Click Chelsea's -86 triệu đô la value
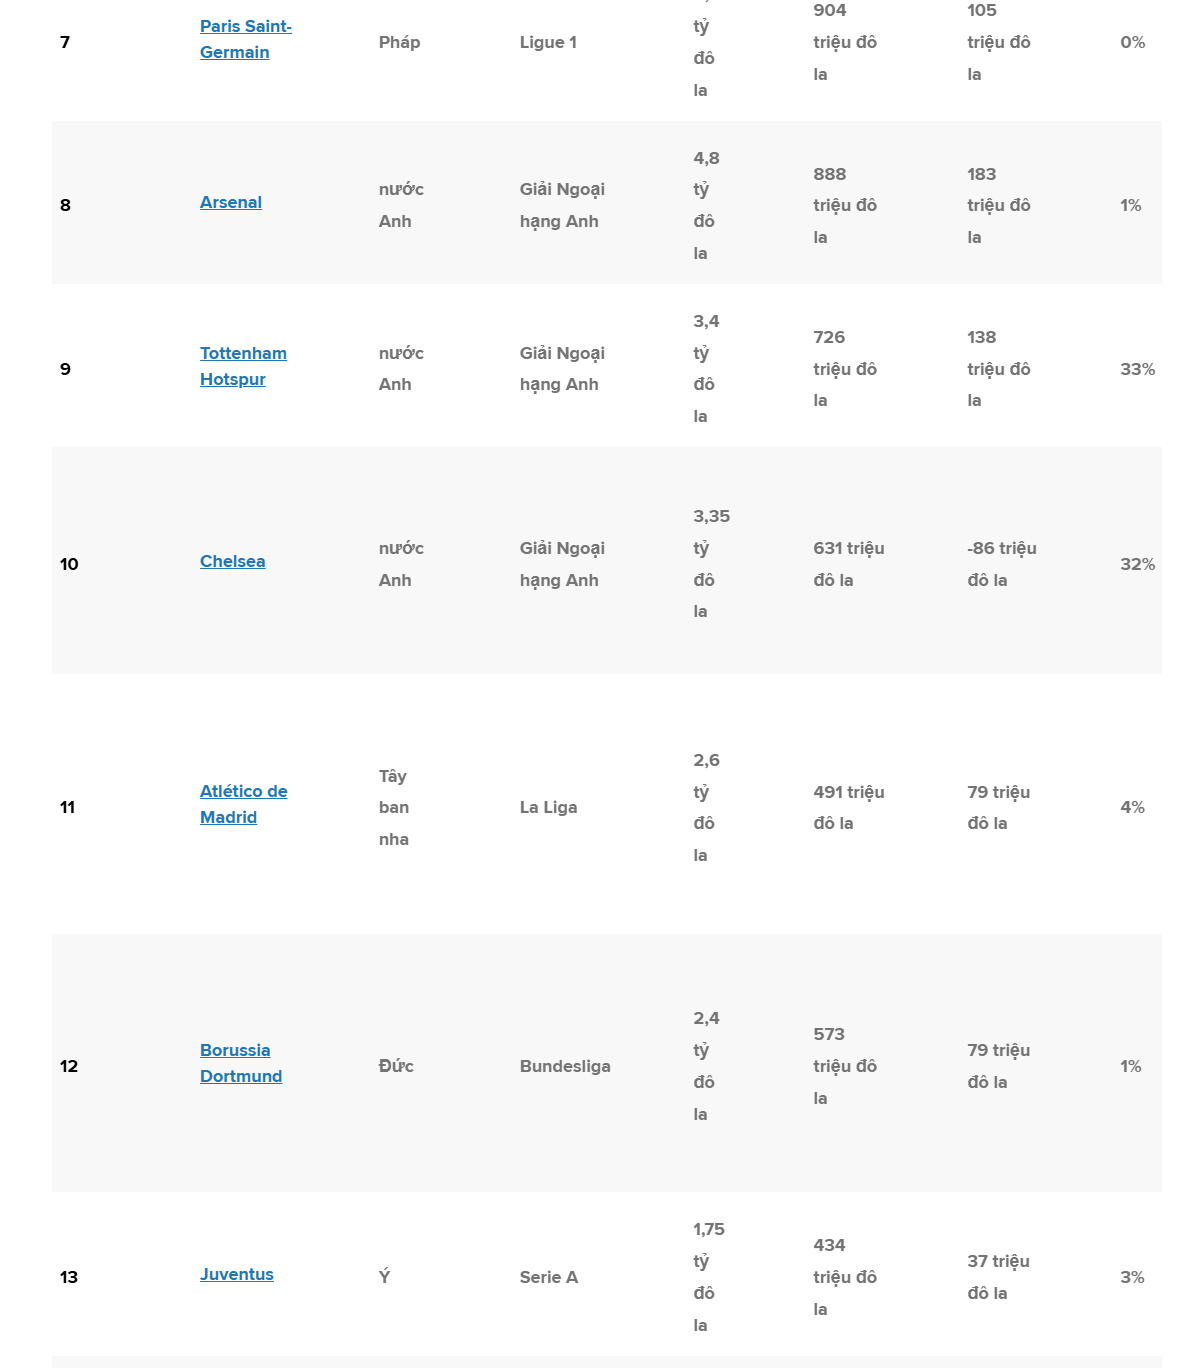This screenshot has height=1368, width=1200. click(1002, 564)
